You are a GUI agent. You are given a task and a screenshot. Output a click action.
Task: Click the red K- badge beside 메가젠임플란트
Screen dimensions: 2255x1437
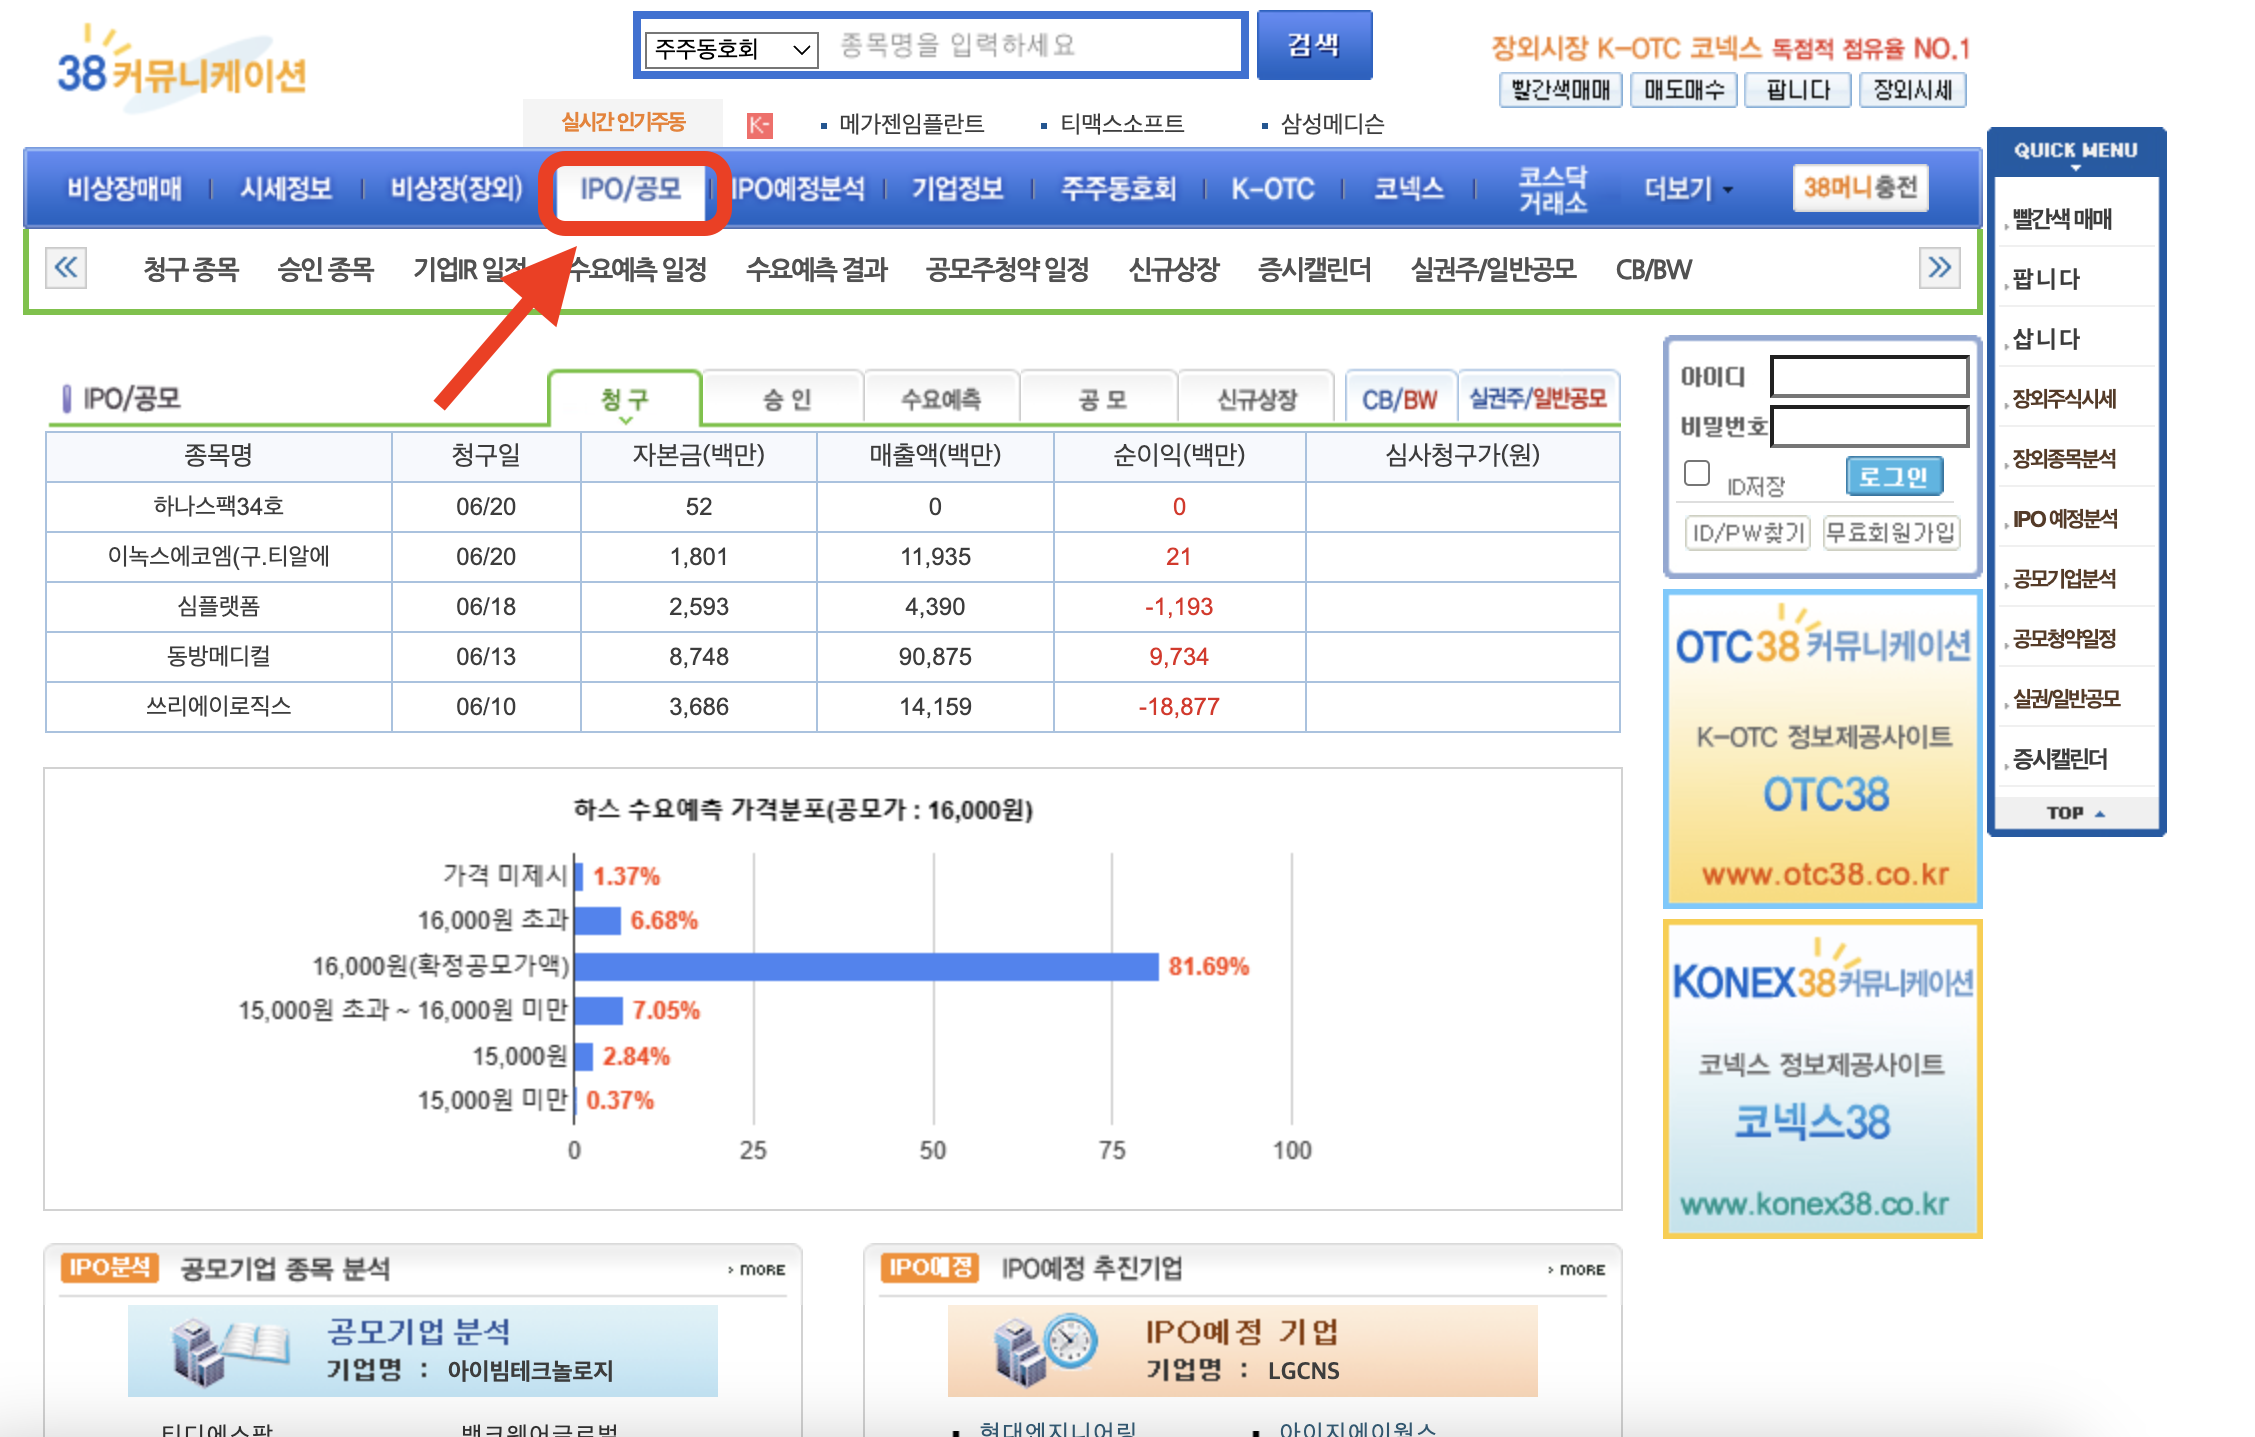761,124
